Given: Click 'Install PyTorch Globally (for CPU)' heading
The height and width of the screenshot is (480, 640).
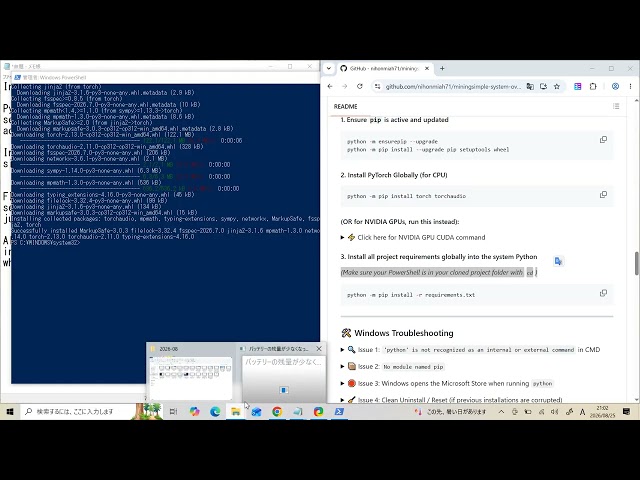Looking at the screenshot, I should tap(394, 175).
